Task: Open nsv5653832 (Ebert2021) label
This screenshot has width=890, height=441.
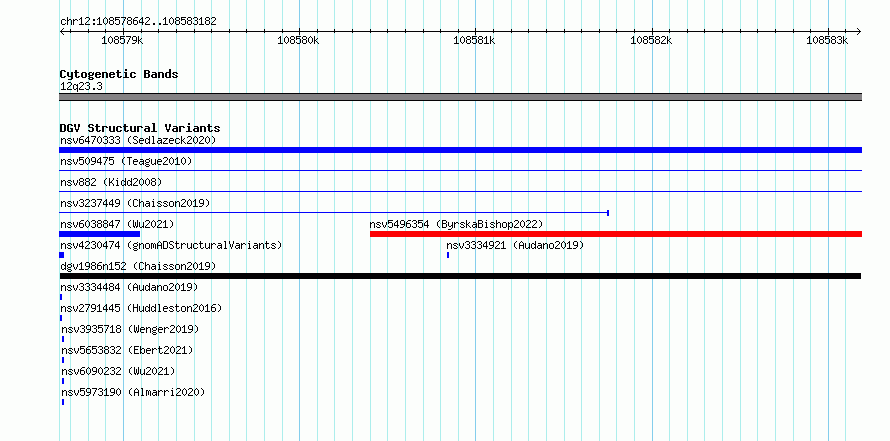Action: click(127, 350)
